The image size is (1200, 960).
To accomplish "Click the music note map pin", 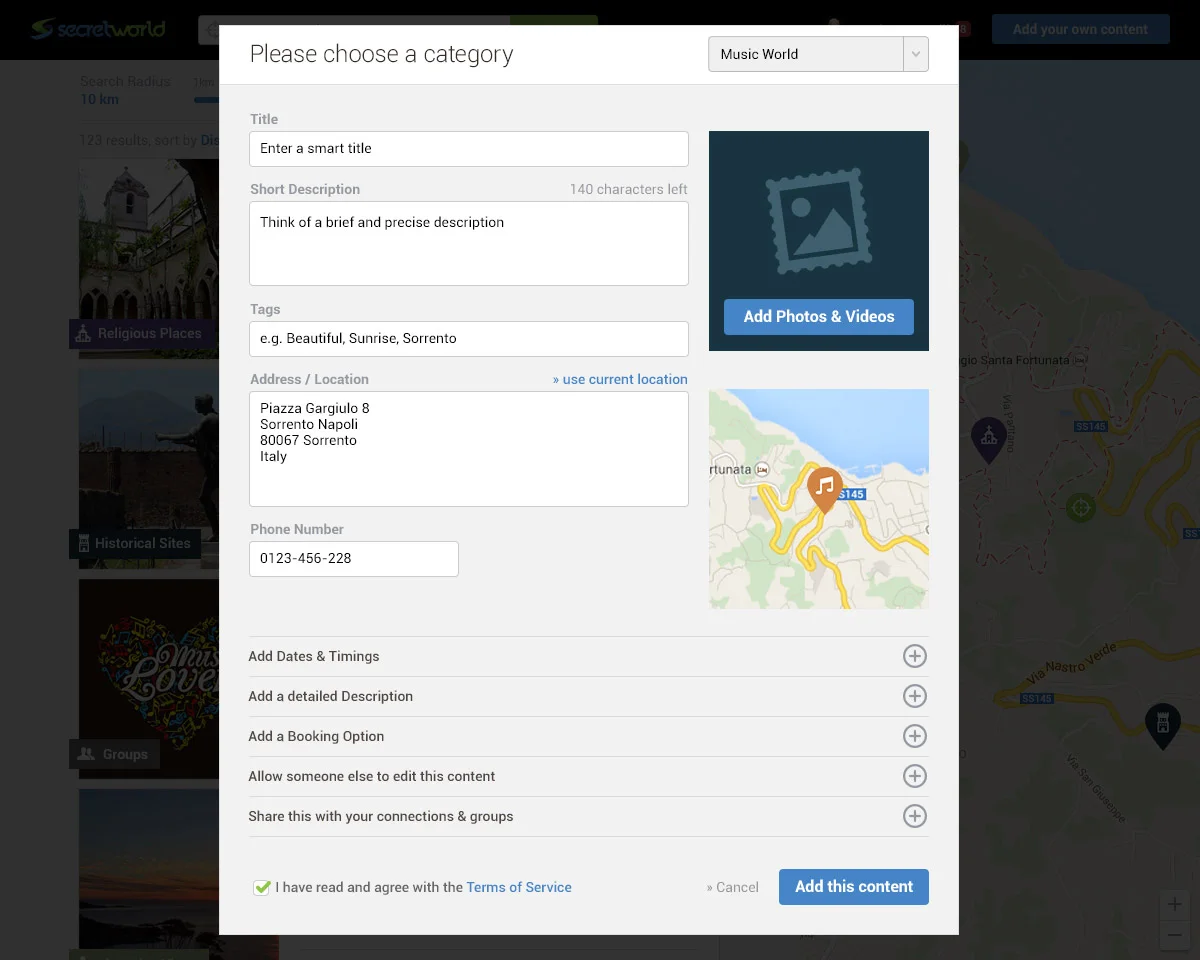I will (x=824, y=490).
